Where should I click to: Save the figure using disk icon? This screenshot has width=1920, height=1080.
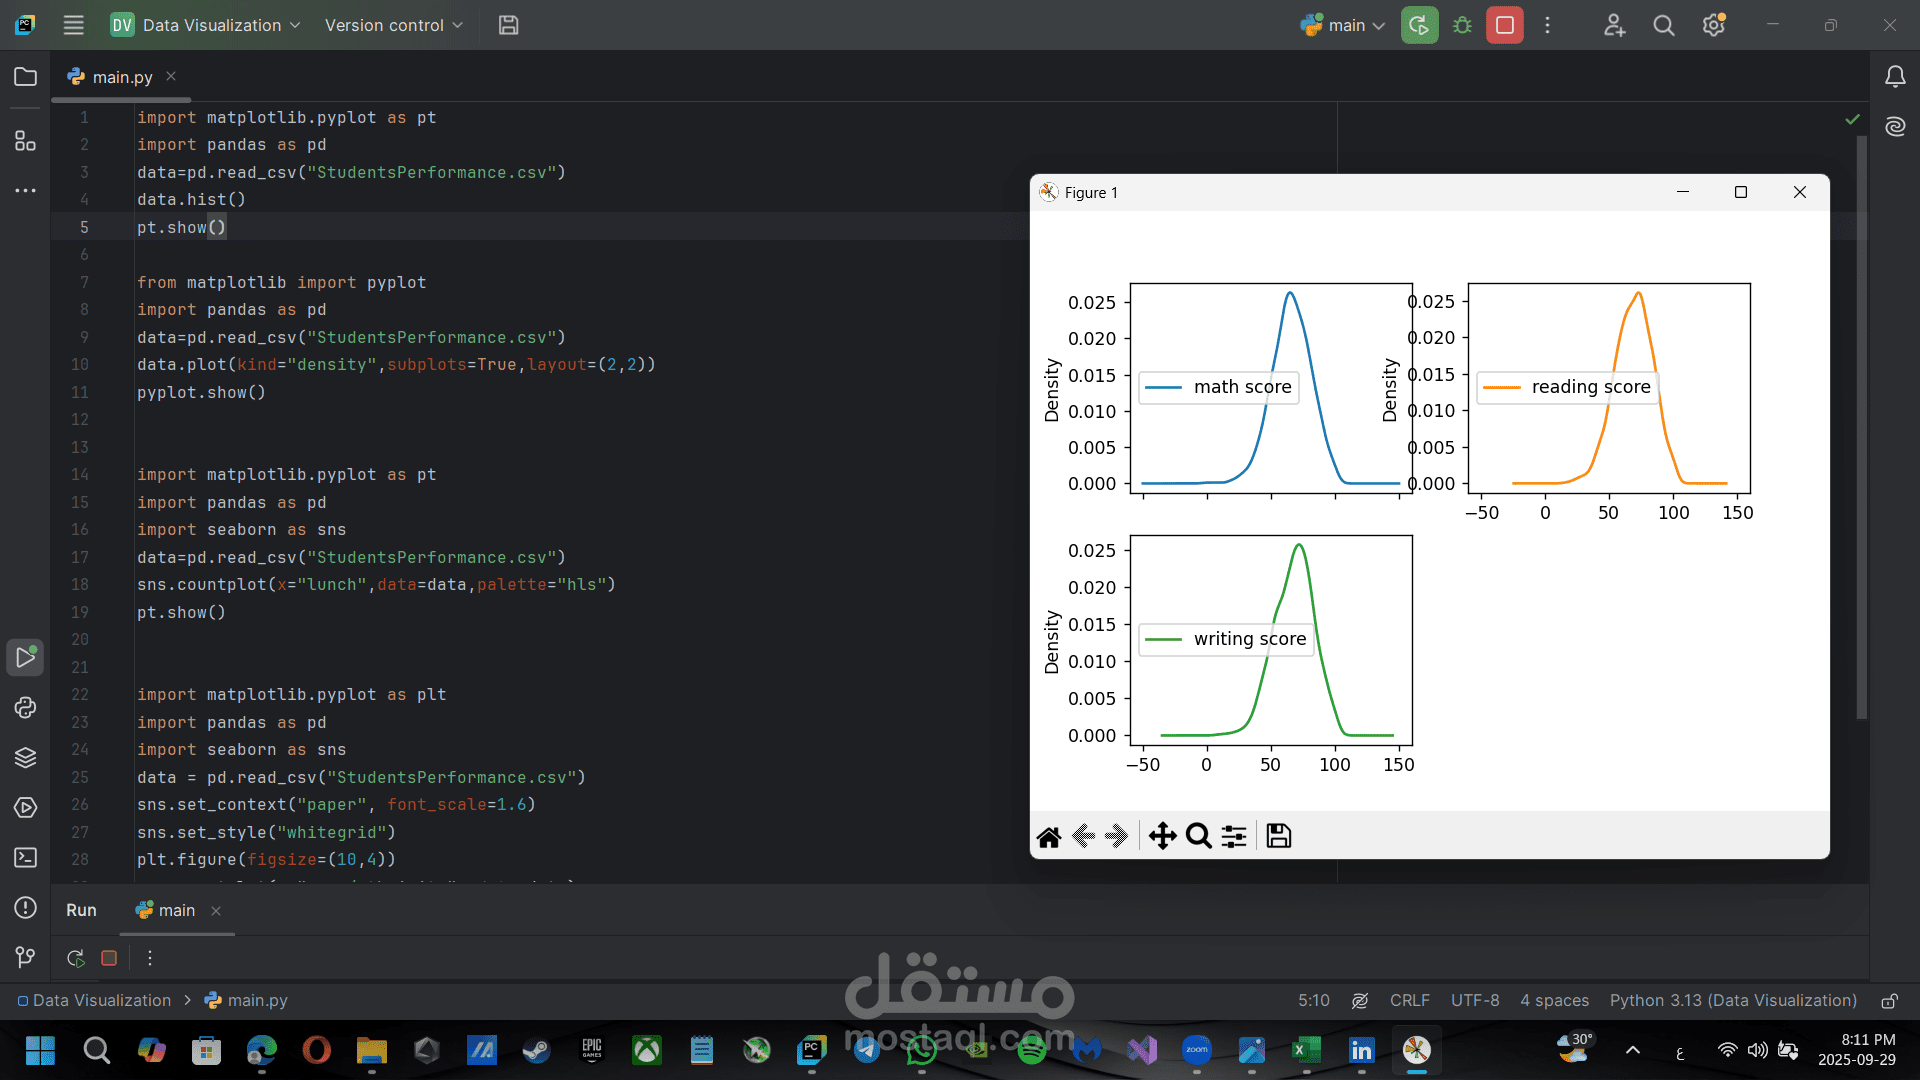(x=1279, y=836)
